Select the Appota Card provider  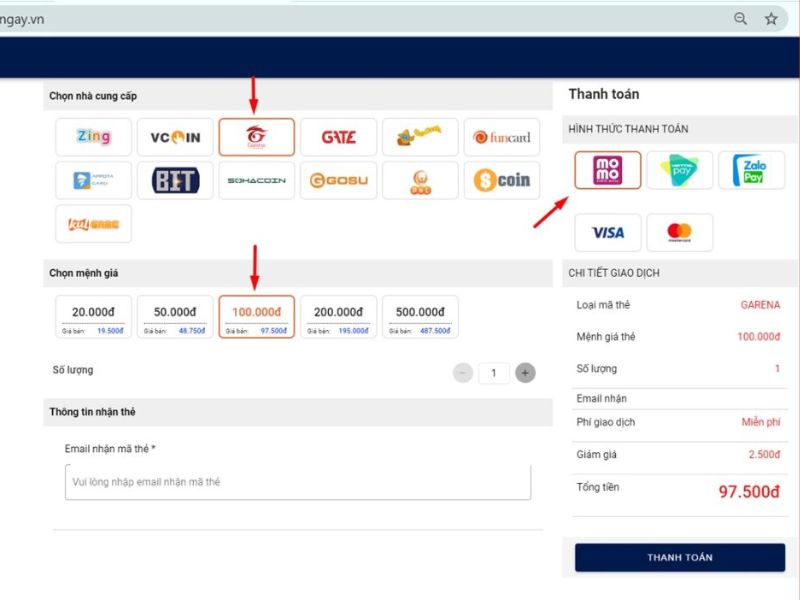tap(93, 180)
